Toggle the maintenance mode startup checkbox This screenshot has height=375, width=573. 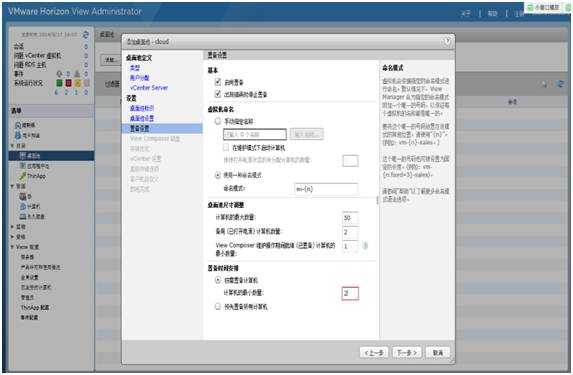click(x=226, y=148)
